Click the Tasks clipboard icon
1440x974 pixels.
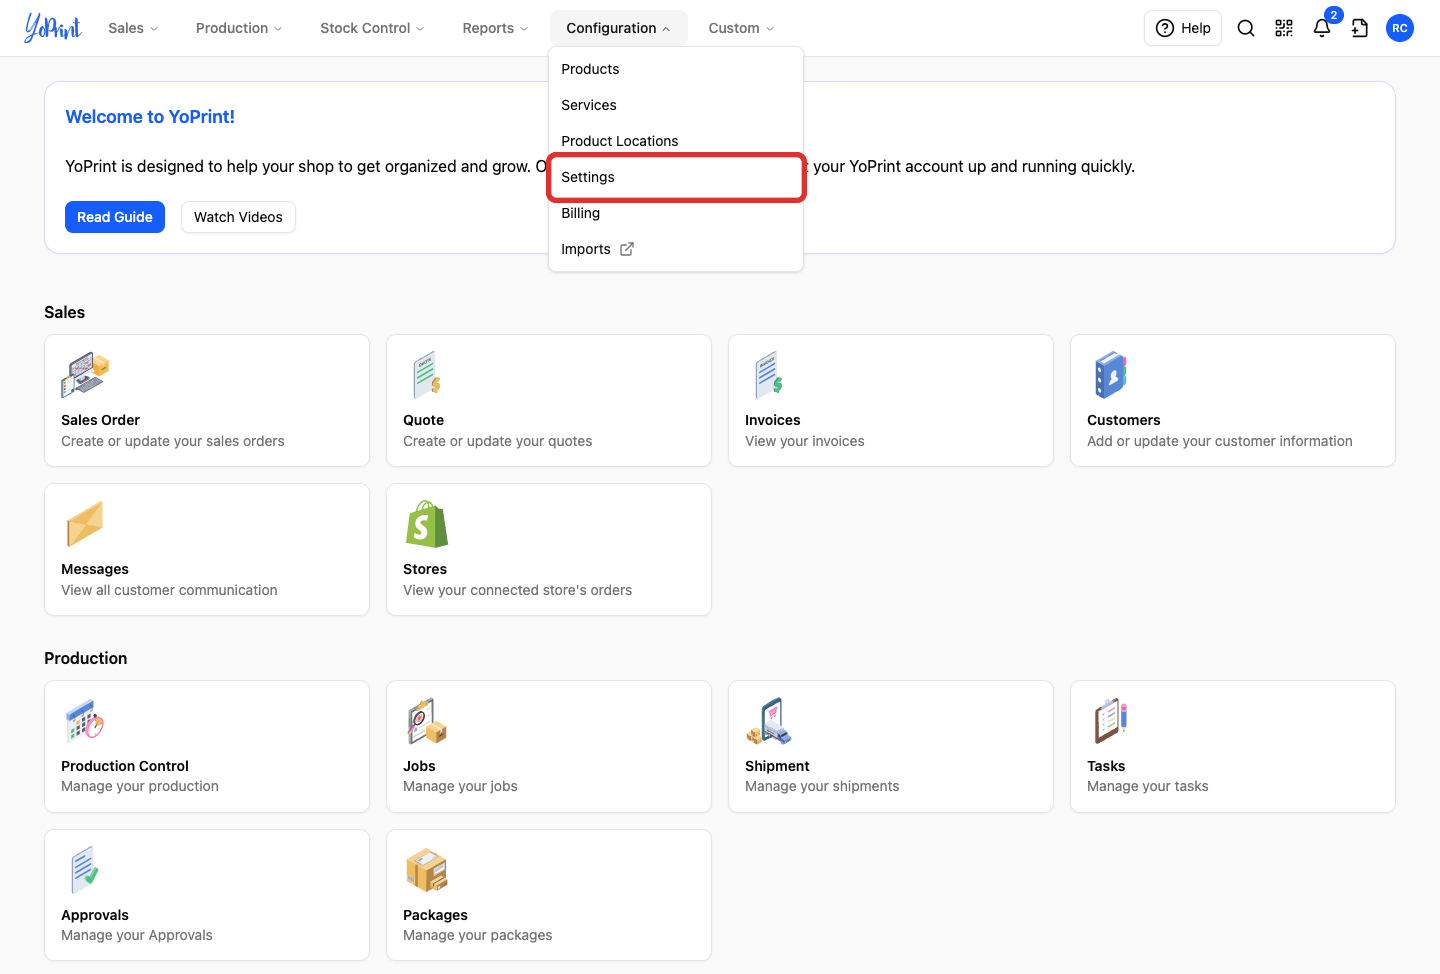pyautogui.click(x=1111, y=721)
